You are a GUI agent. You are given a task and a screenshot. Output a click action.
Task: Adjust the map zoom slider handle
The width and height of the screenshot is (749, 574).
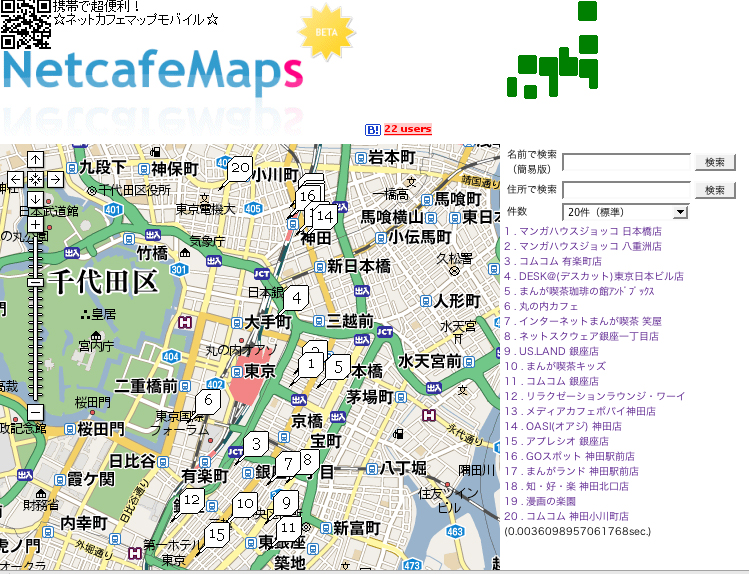click(x=35, y=283)
